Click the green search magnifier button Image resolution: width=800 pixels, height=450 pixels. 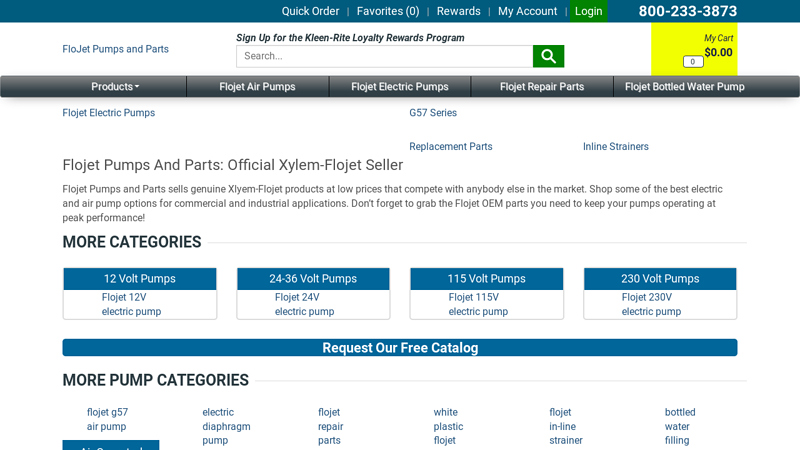tap(548, 56)
